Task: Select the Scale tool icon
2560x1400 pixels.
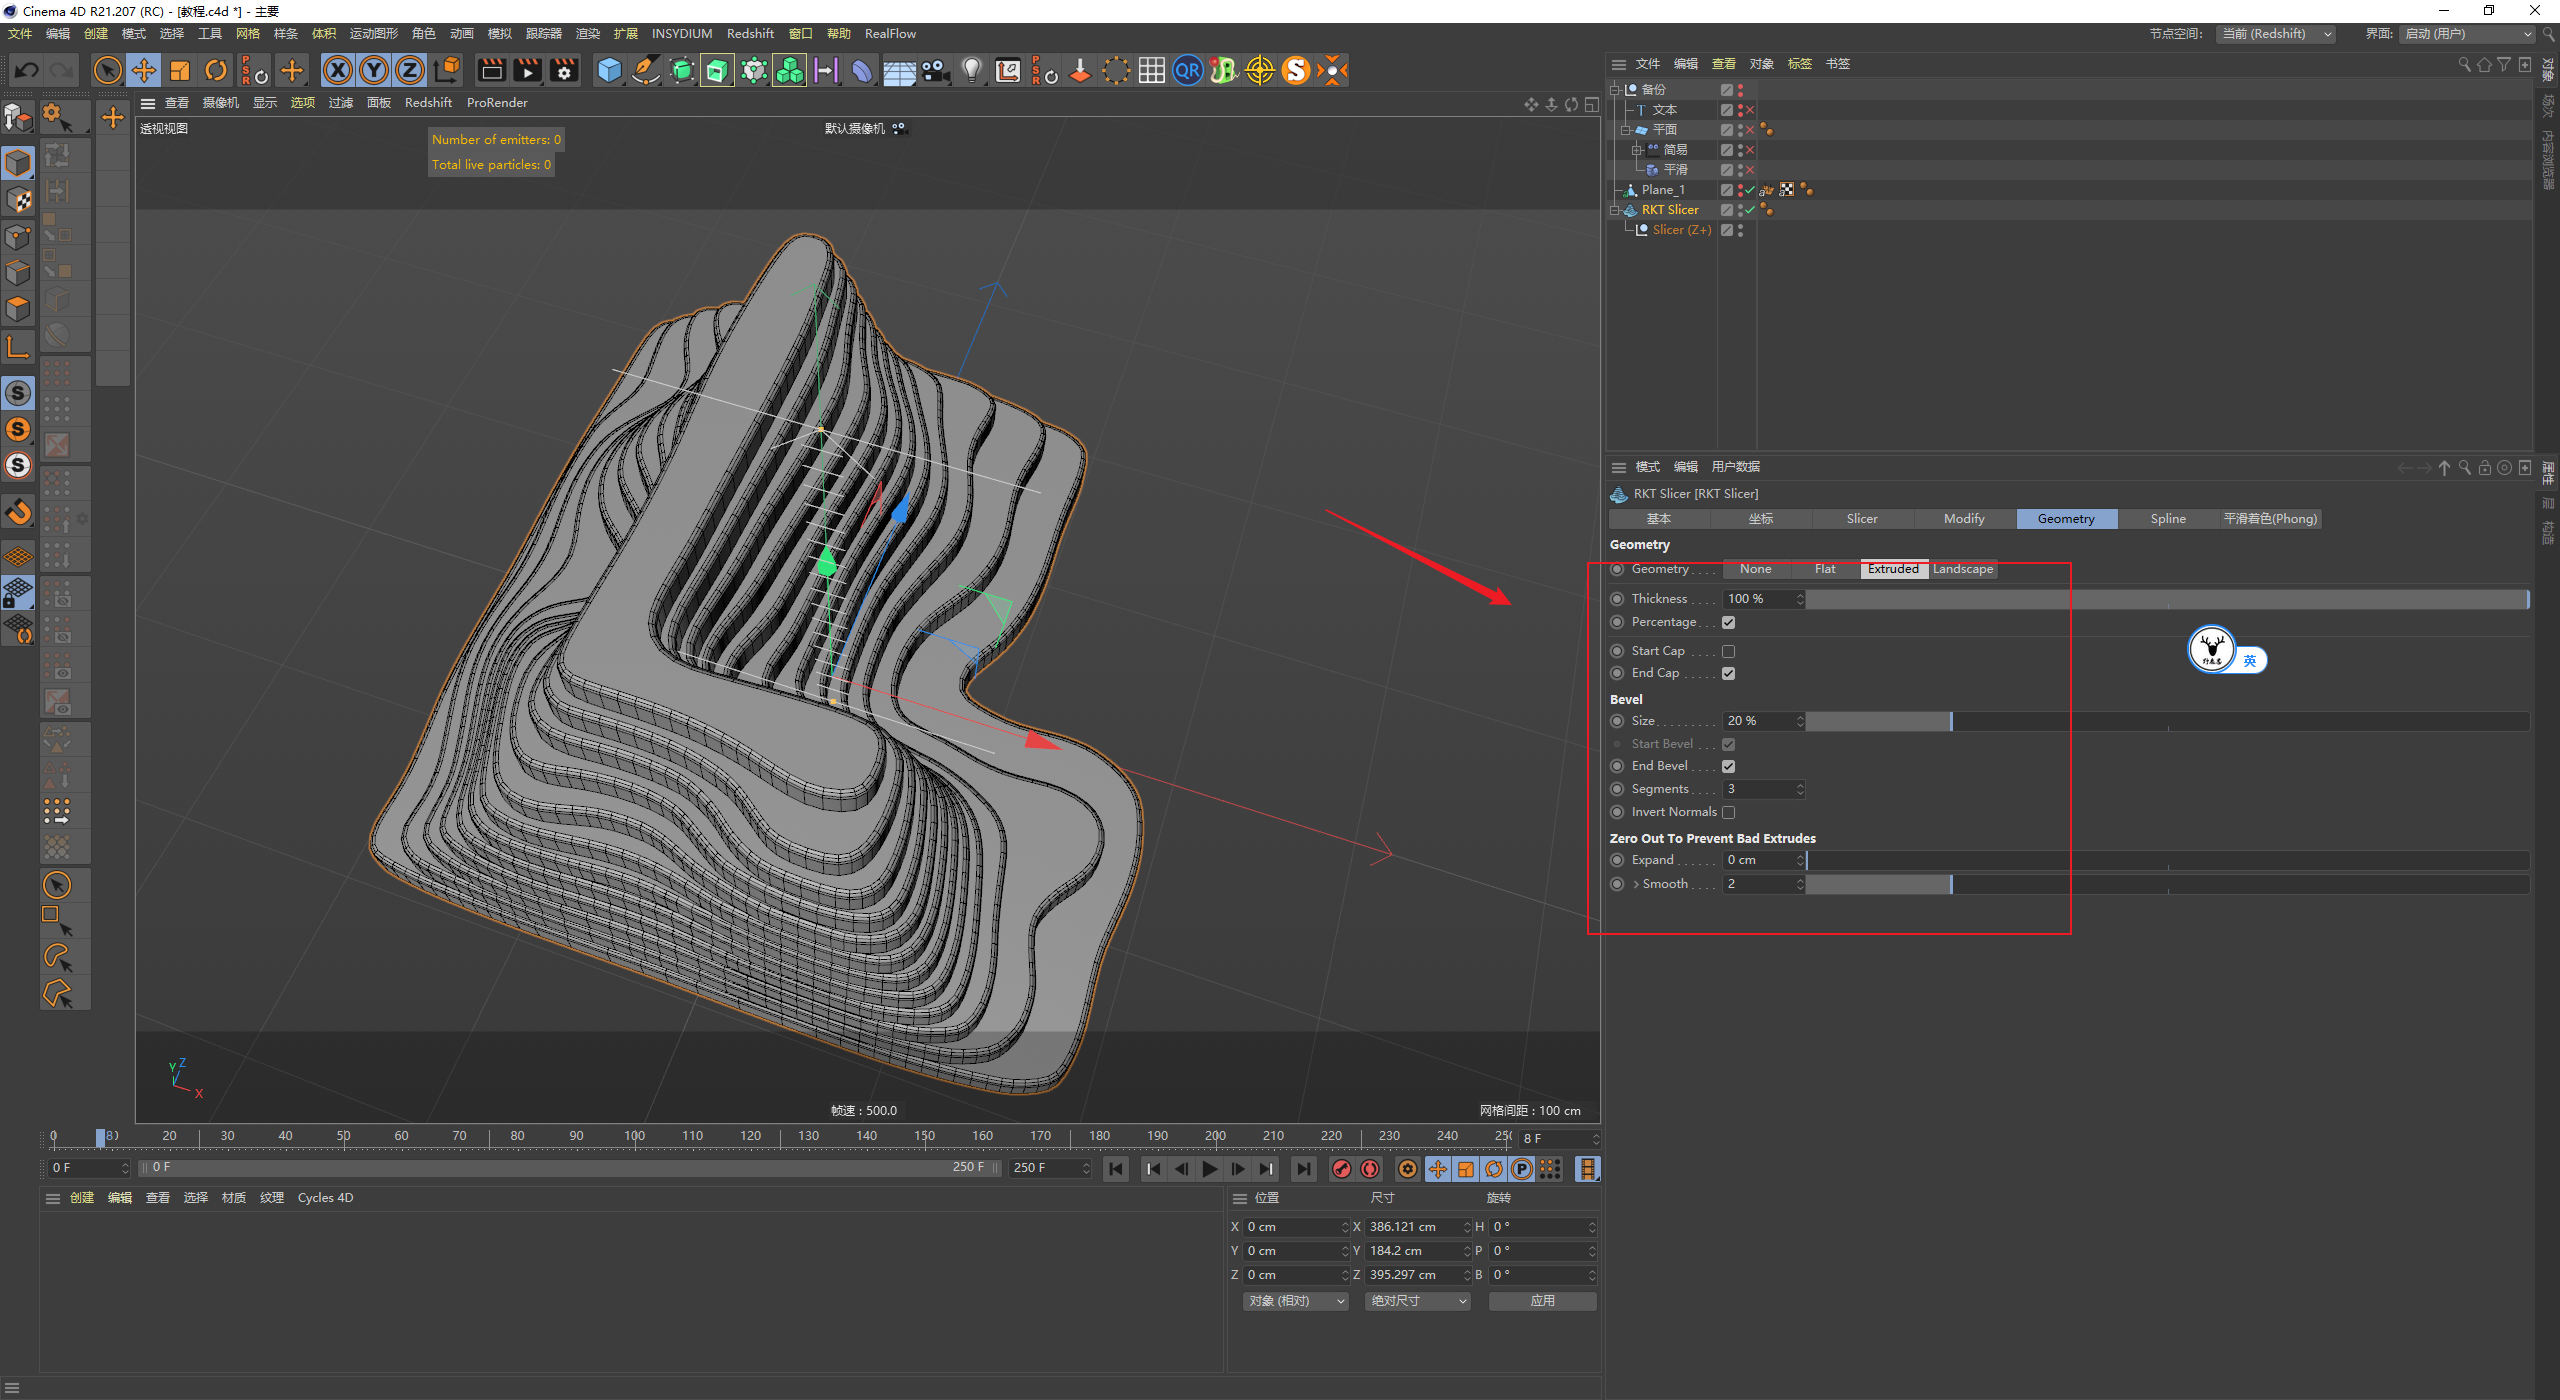Action: 174,71
